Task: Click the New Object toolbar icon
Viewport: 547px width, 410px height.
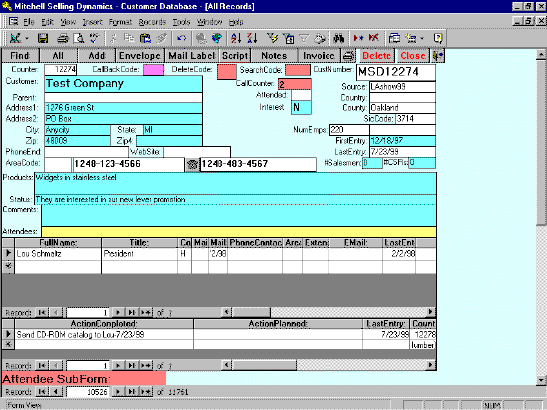Action: tap(410, 38)
